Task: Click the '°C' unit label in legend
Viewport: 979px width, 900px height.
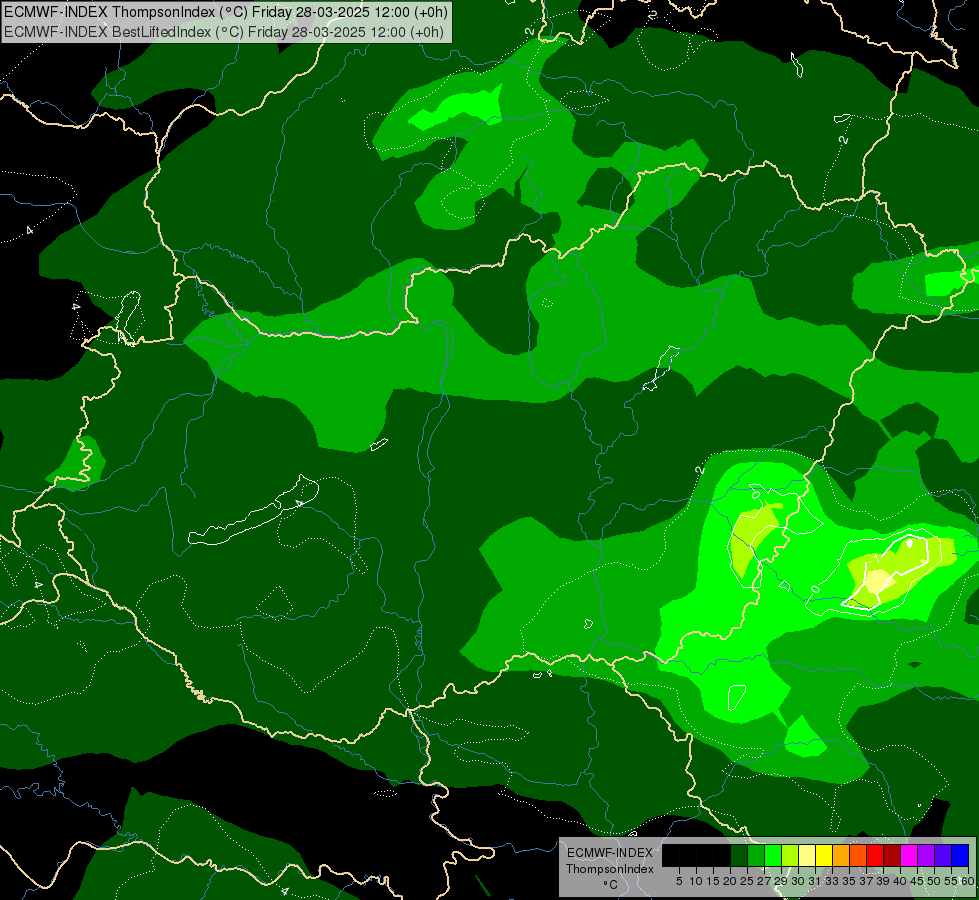Action: [x=611, y=885]
